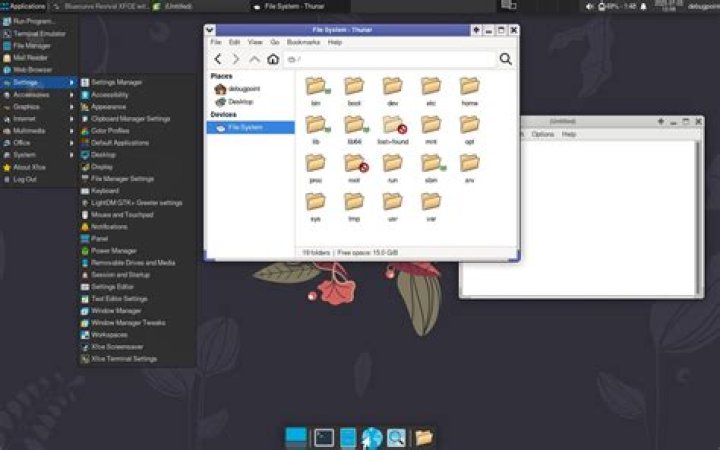Click the Thunar location path field
The height and width of the screenshot is (450, 720).
coord(390,60)
